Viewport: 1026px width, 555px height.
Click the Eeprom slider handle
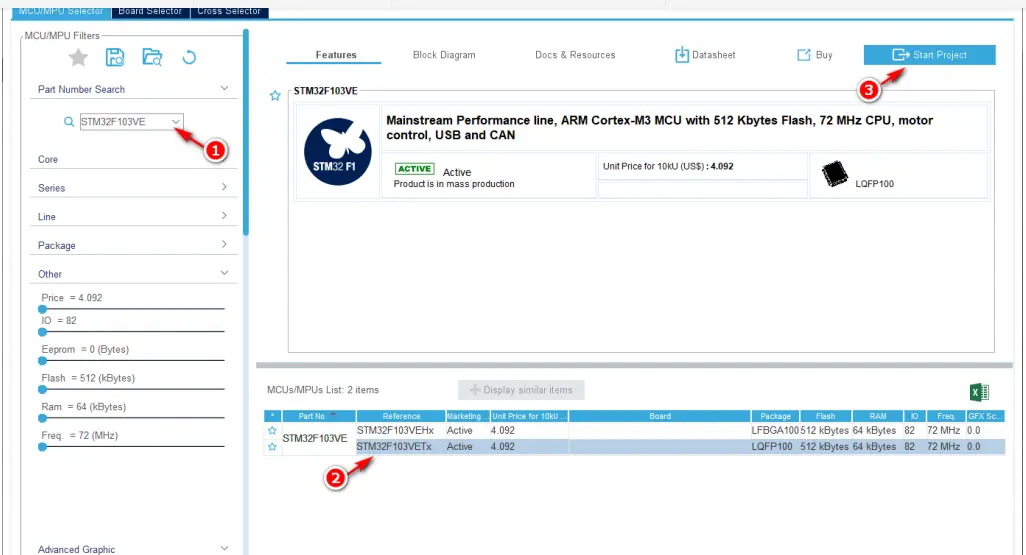[x=43, y=361]
